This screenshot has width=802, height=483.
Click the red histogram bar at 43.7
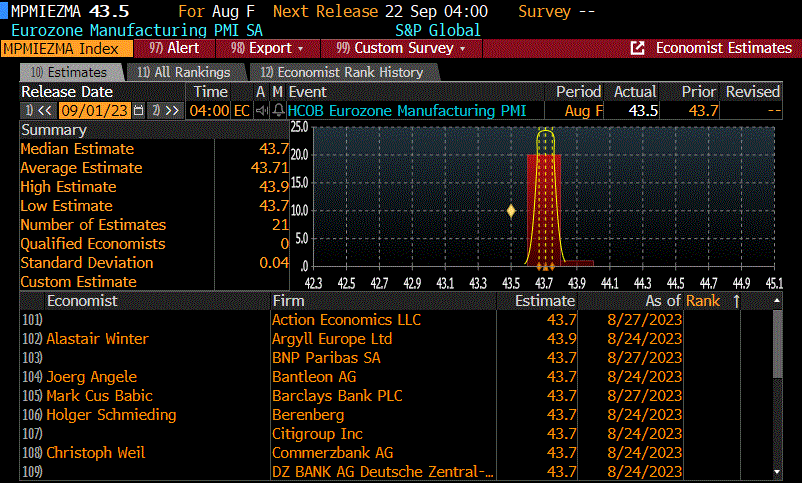(x=544, y=210)
